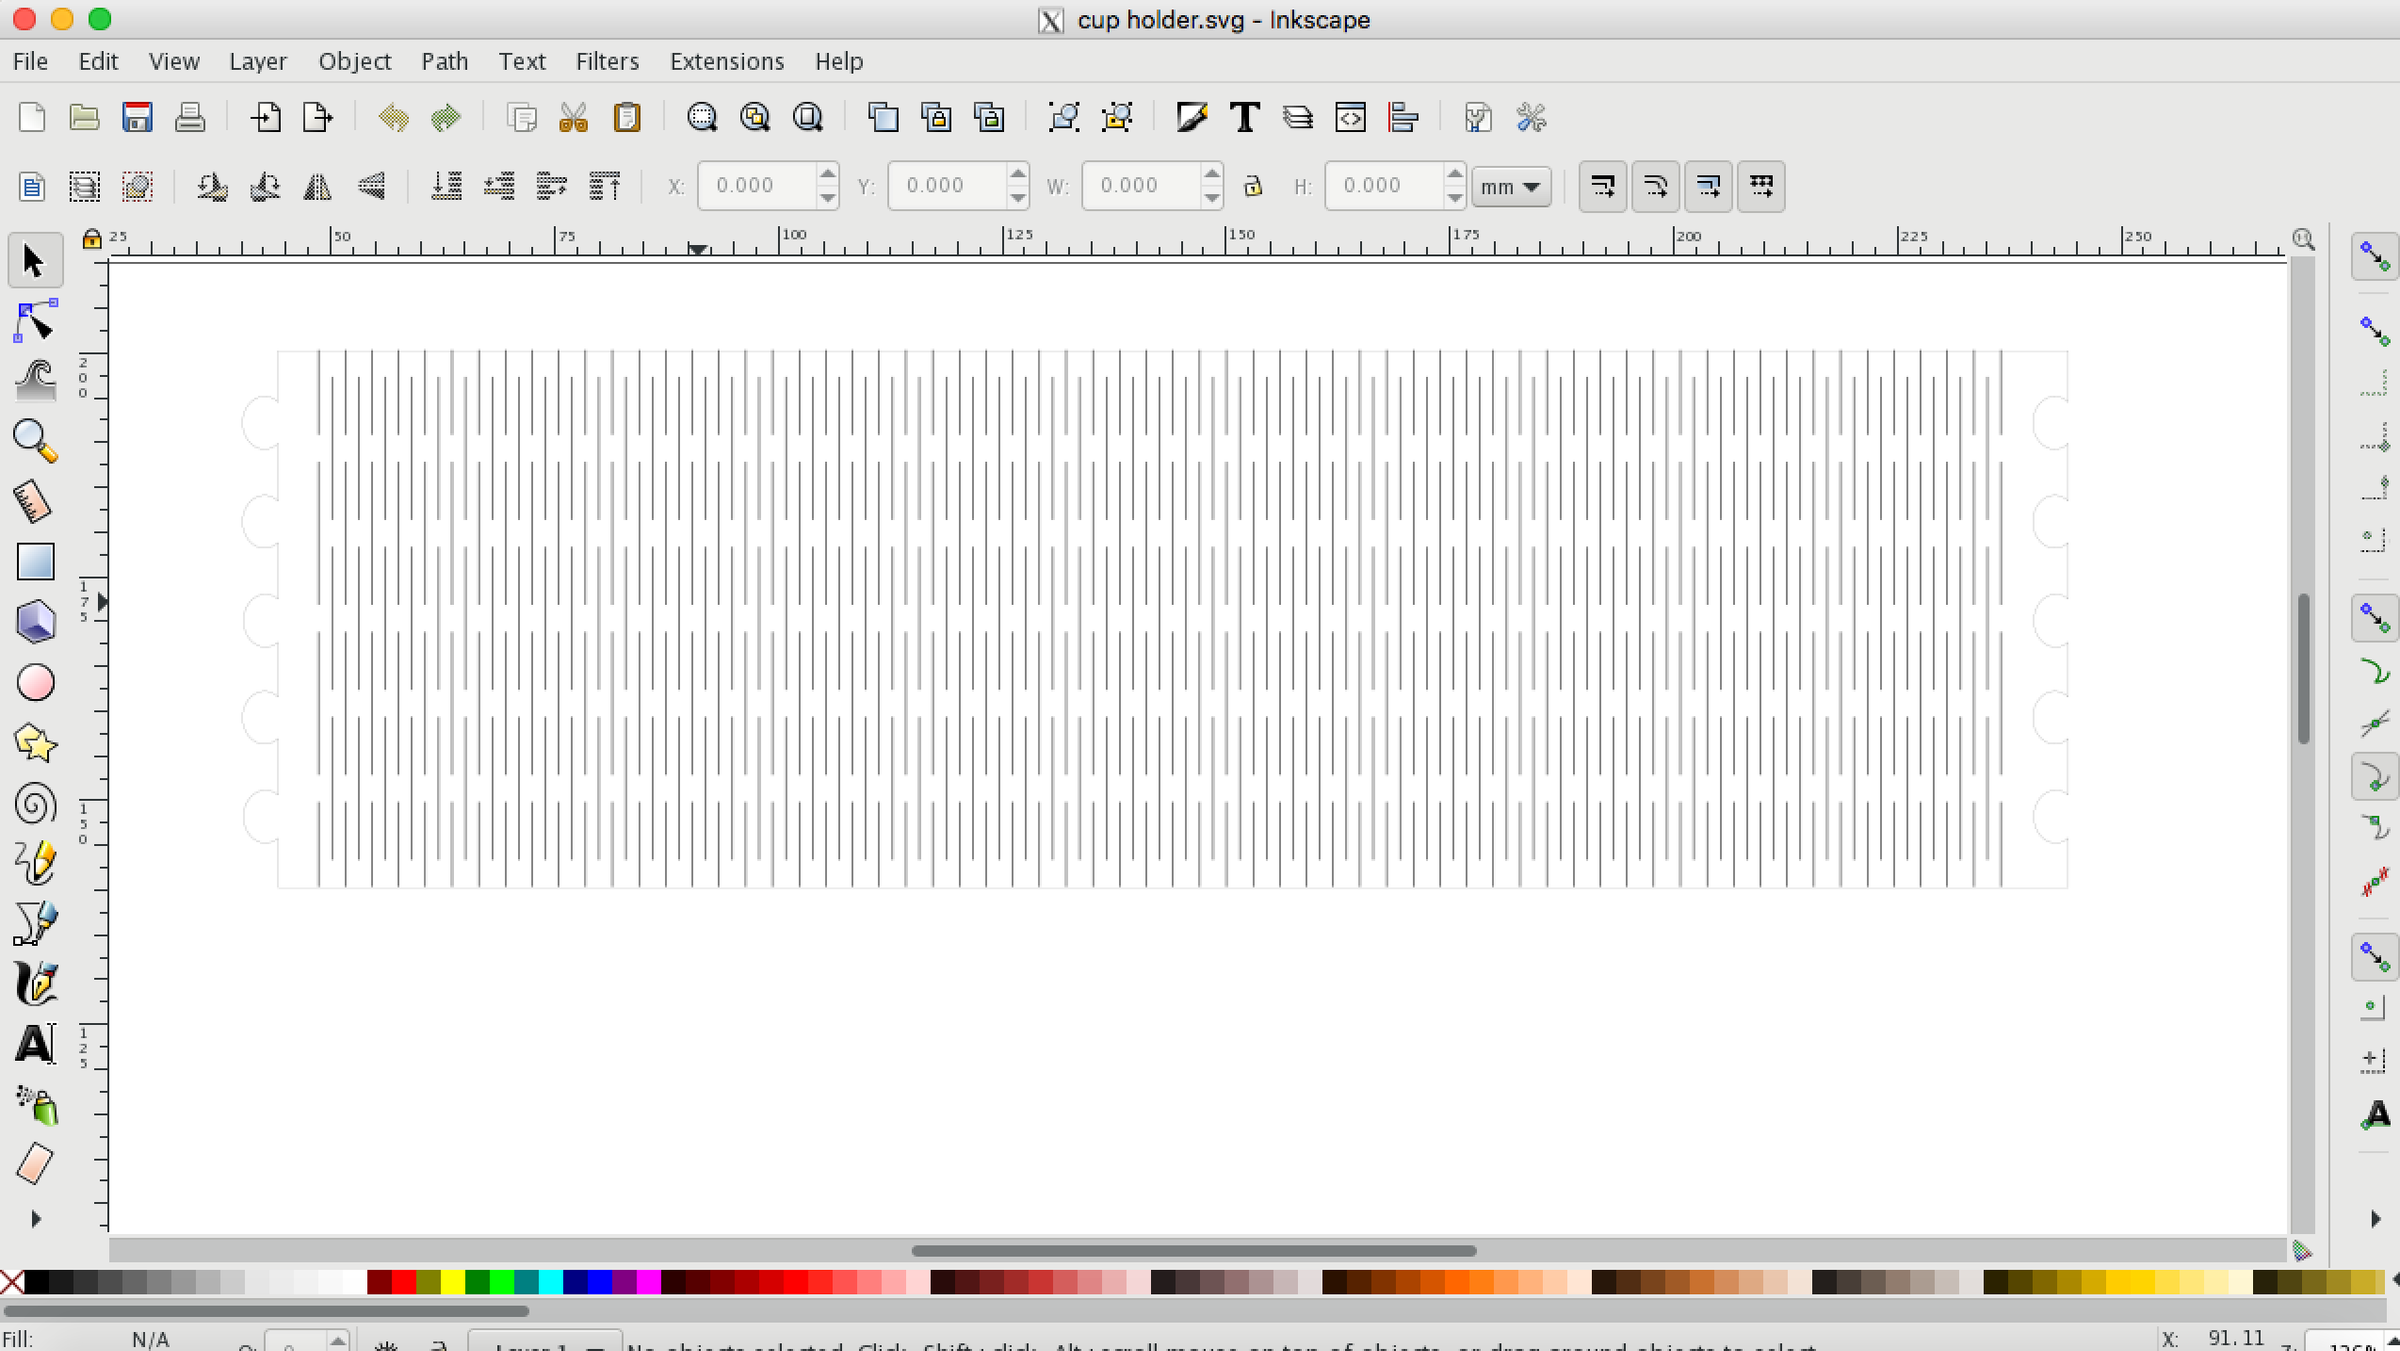Viewport: 2400px width, 1351px height.
Task: Expand snap bar overflow arrow
Action: 2376,1218
